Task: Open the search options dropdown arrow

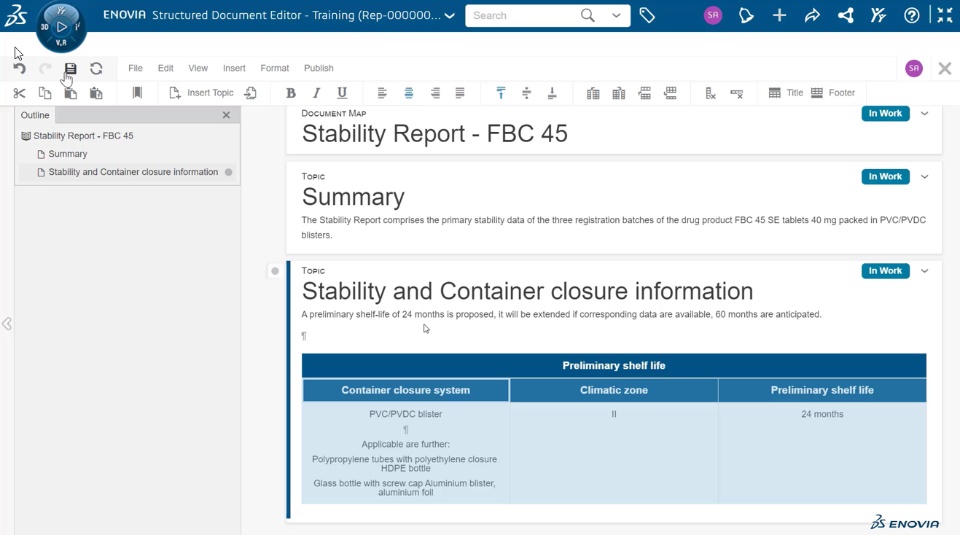Action: tap(616, 16)
